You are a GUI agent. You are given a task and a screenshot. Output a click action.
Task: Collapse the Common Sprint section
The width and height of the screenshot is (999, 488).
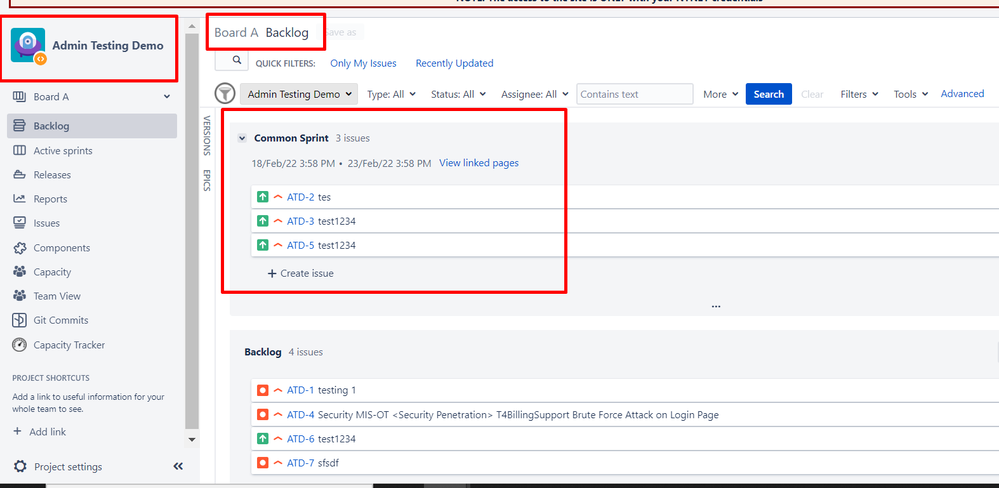[x=242, y=138]
